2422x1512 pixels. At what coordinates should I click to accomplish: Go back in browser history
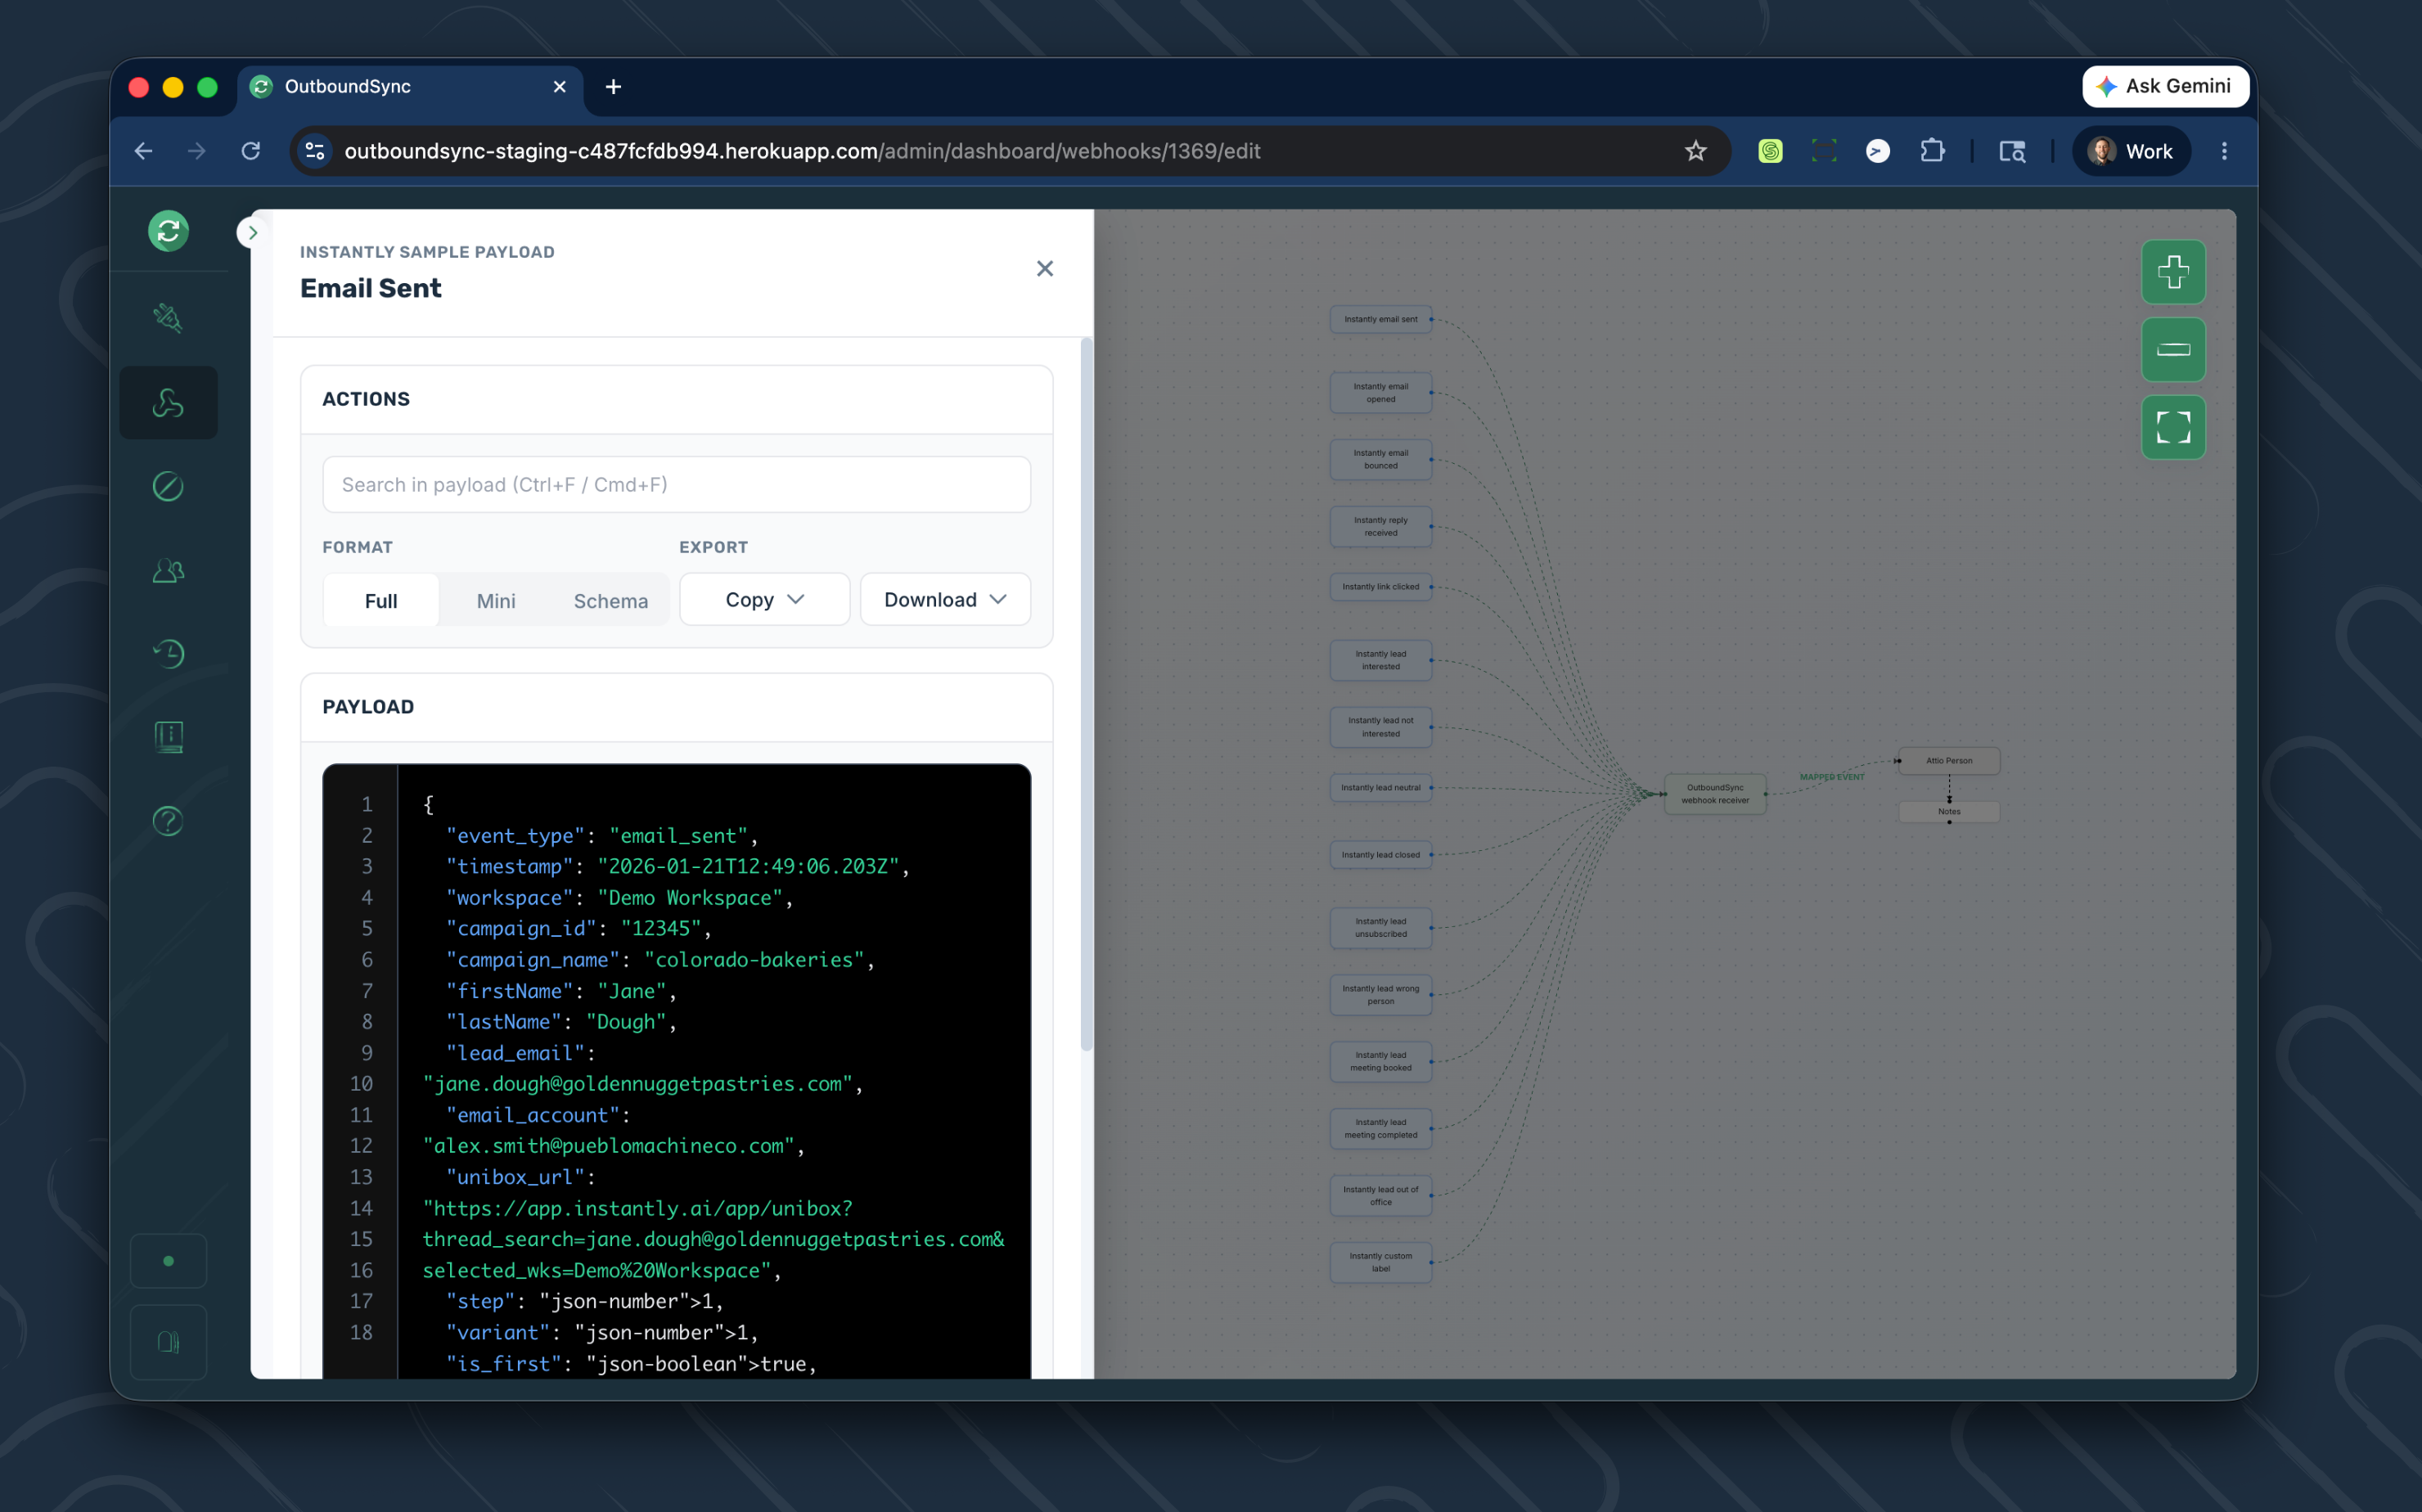(x=144, y=151)
